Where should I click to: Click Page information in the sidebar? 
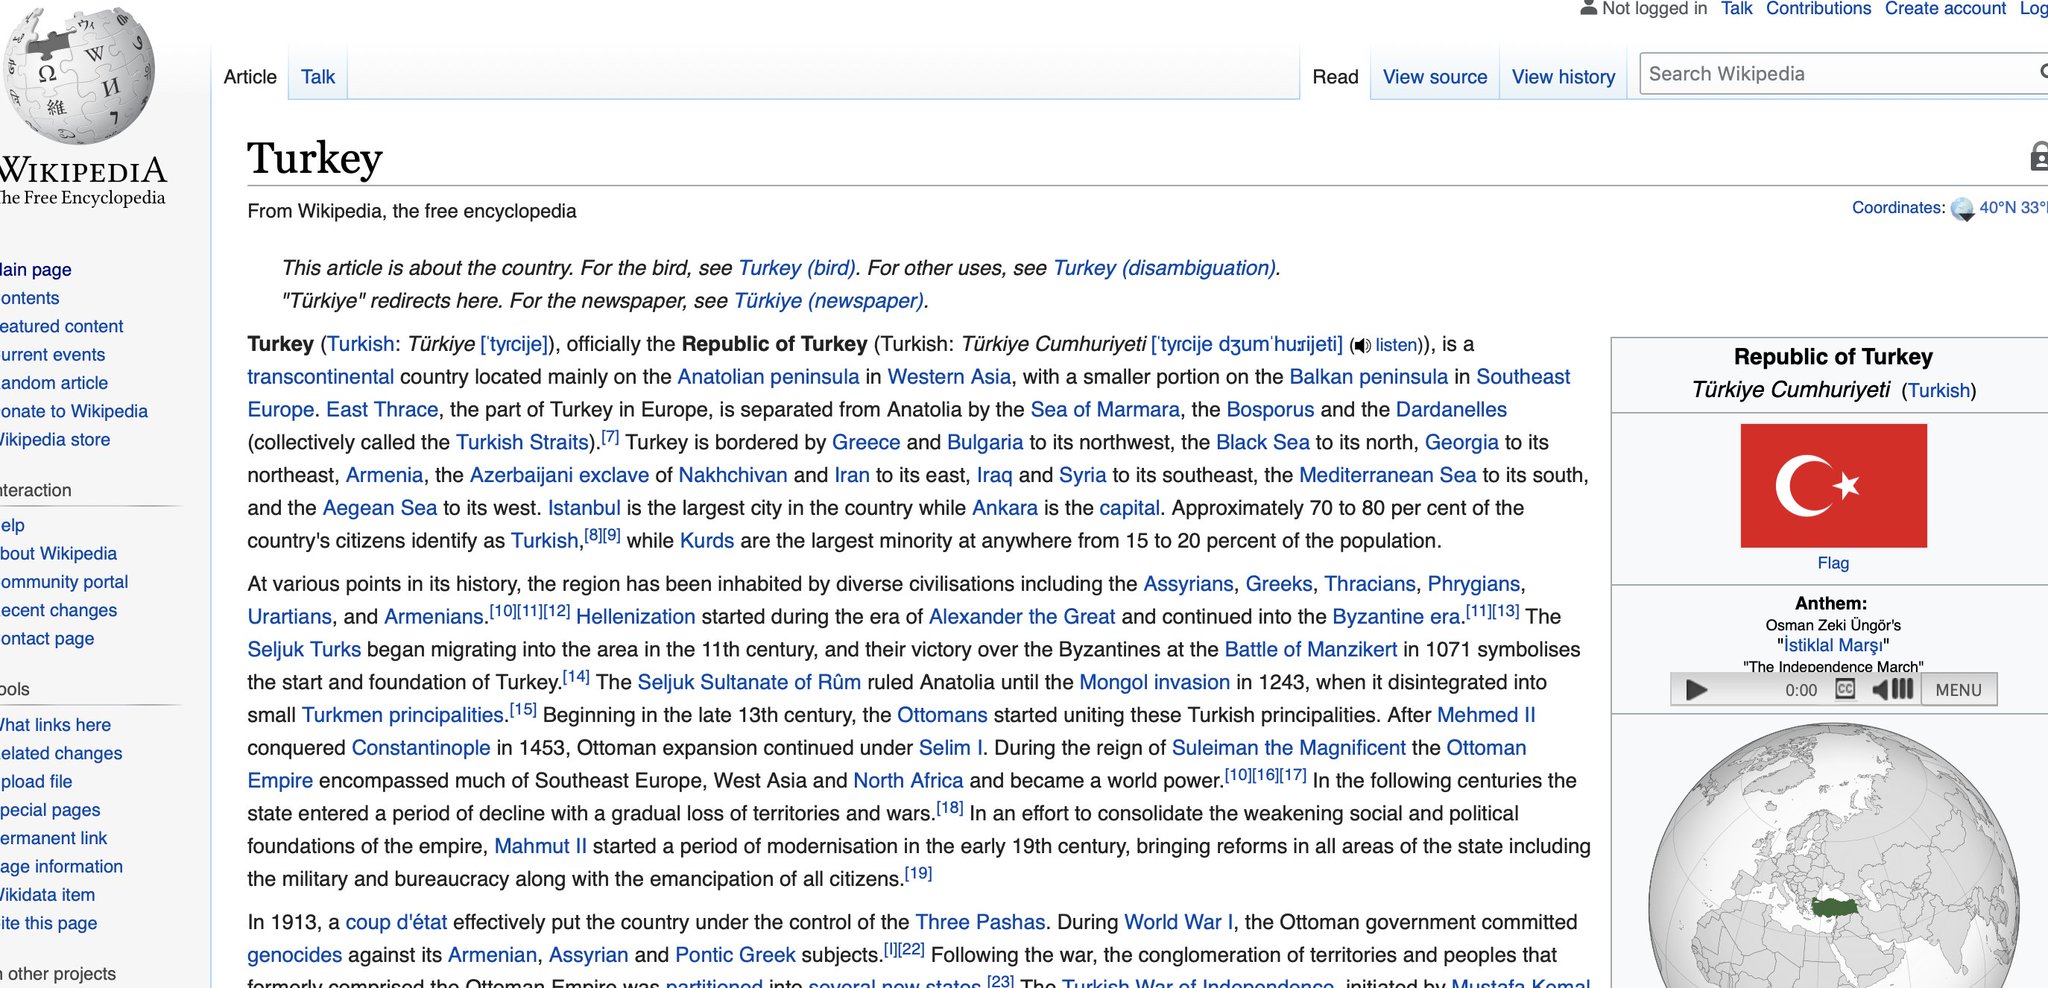click(x=61, y=867)
